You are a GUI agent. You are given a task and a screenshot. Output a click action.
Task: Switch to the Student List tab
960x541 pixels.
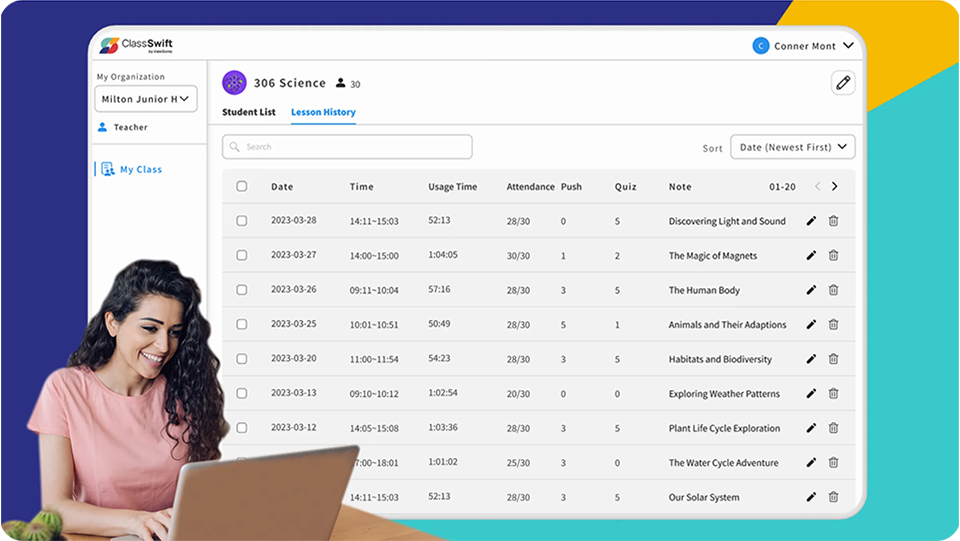248,112
